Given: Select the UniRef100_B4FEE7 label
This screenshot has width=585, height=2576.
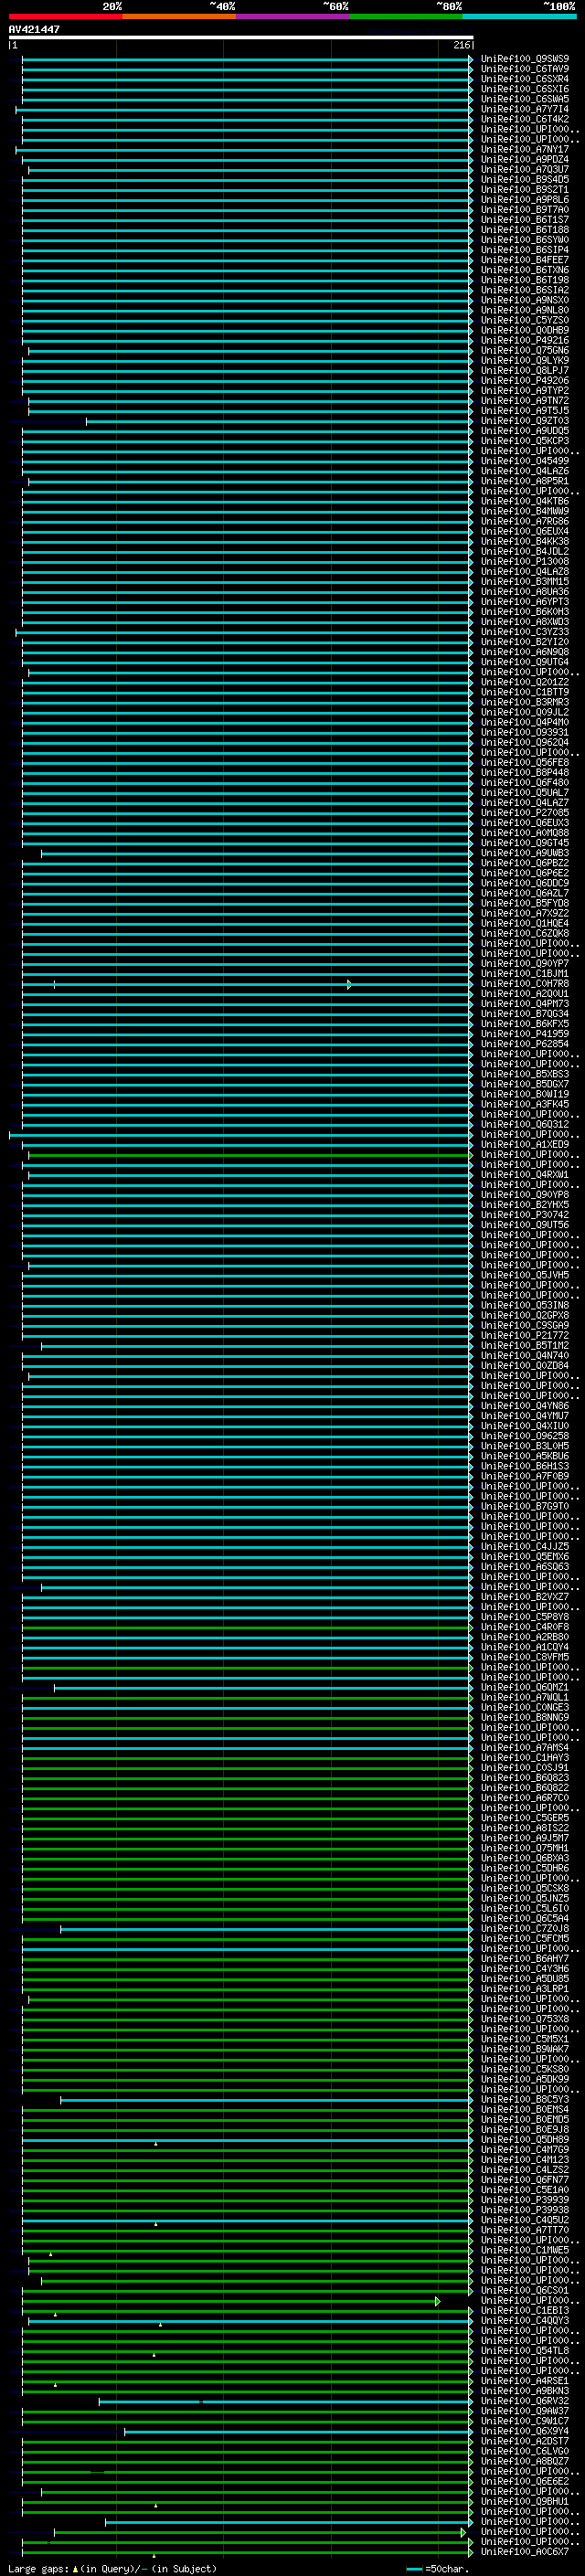Looking at the screenshot, I should coord(525,260).
